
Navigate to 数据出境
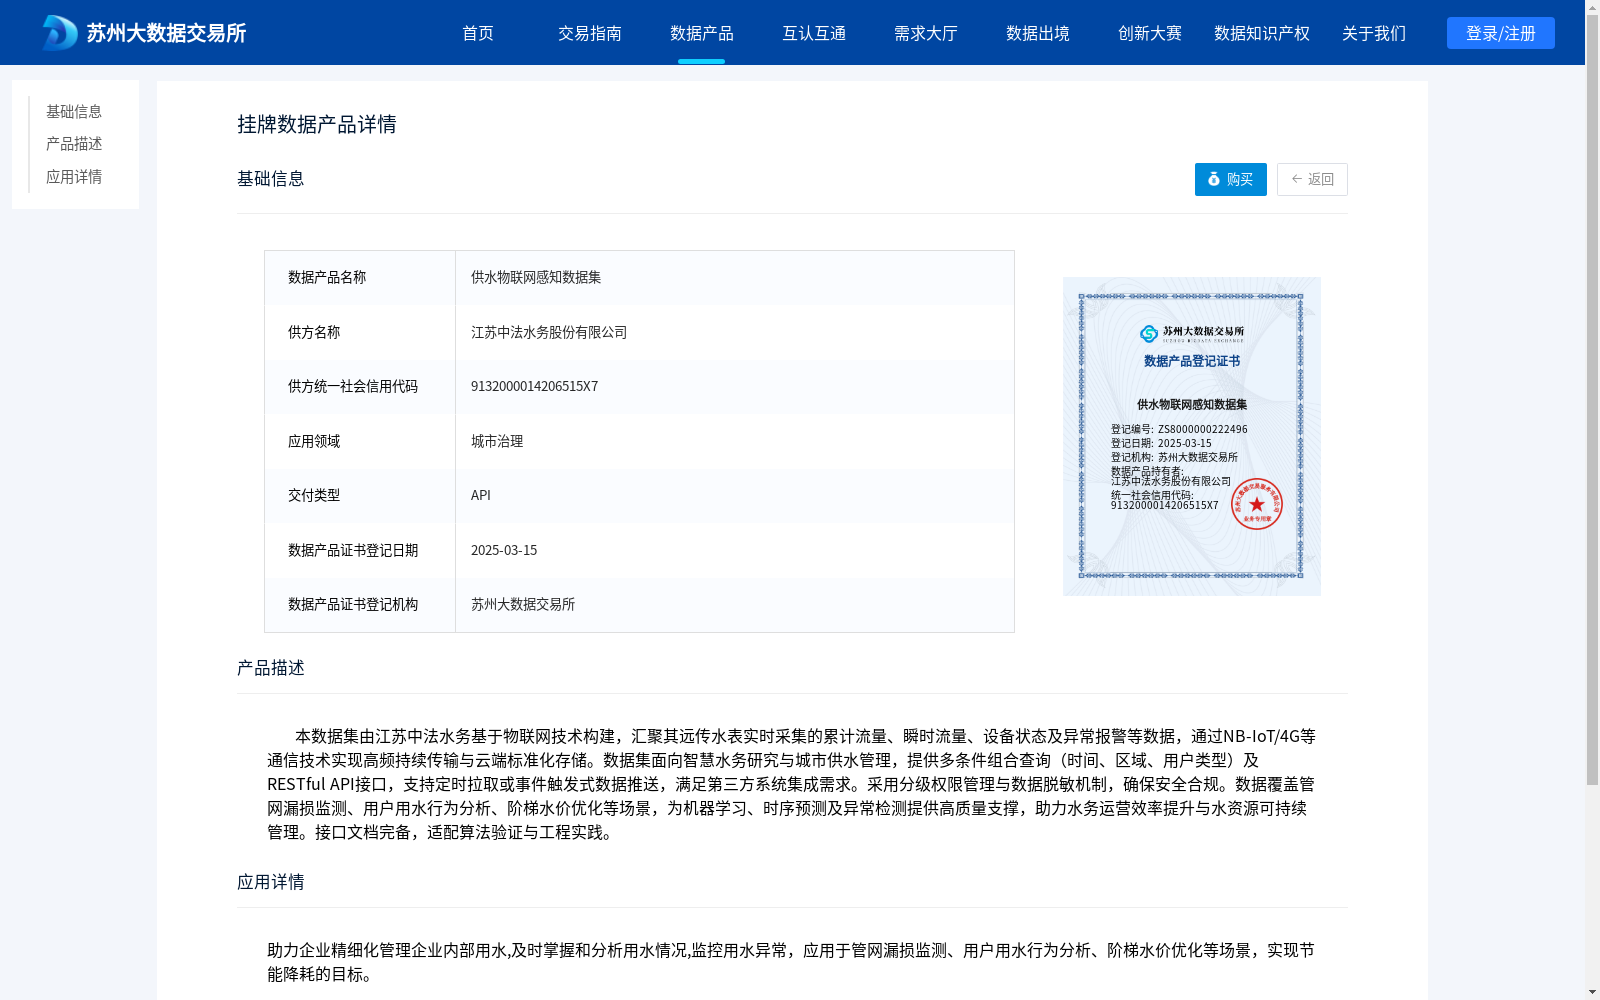[x=1038, y=33]
